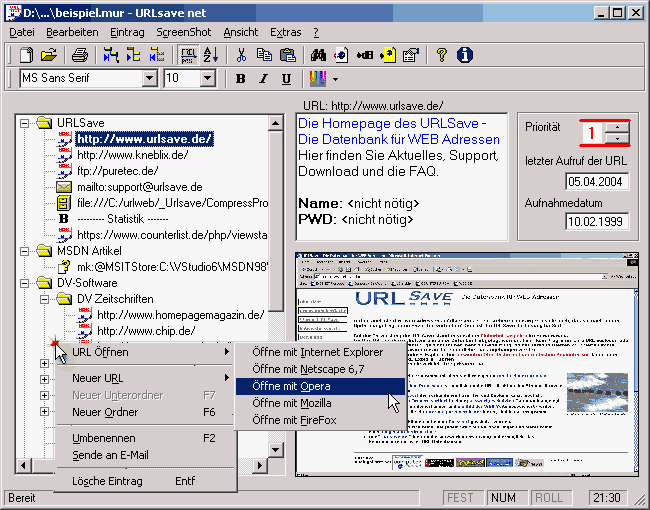Toggle underline text formatting
Viewport: 650px width, 510px height.
click(287, 79)
